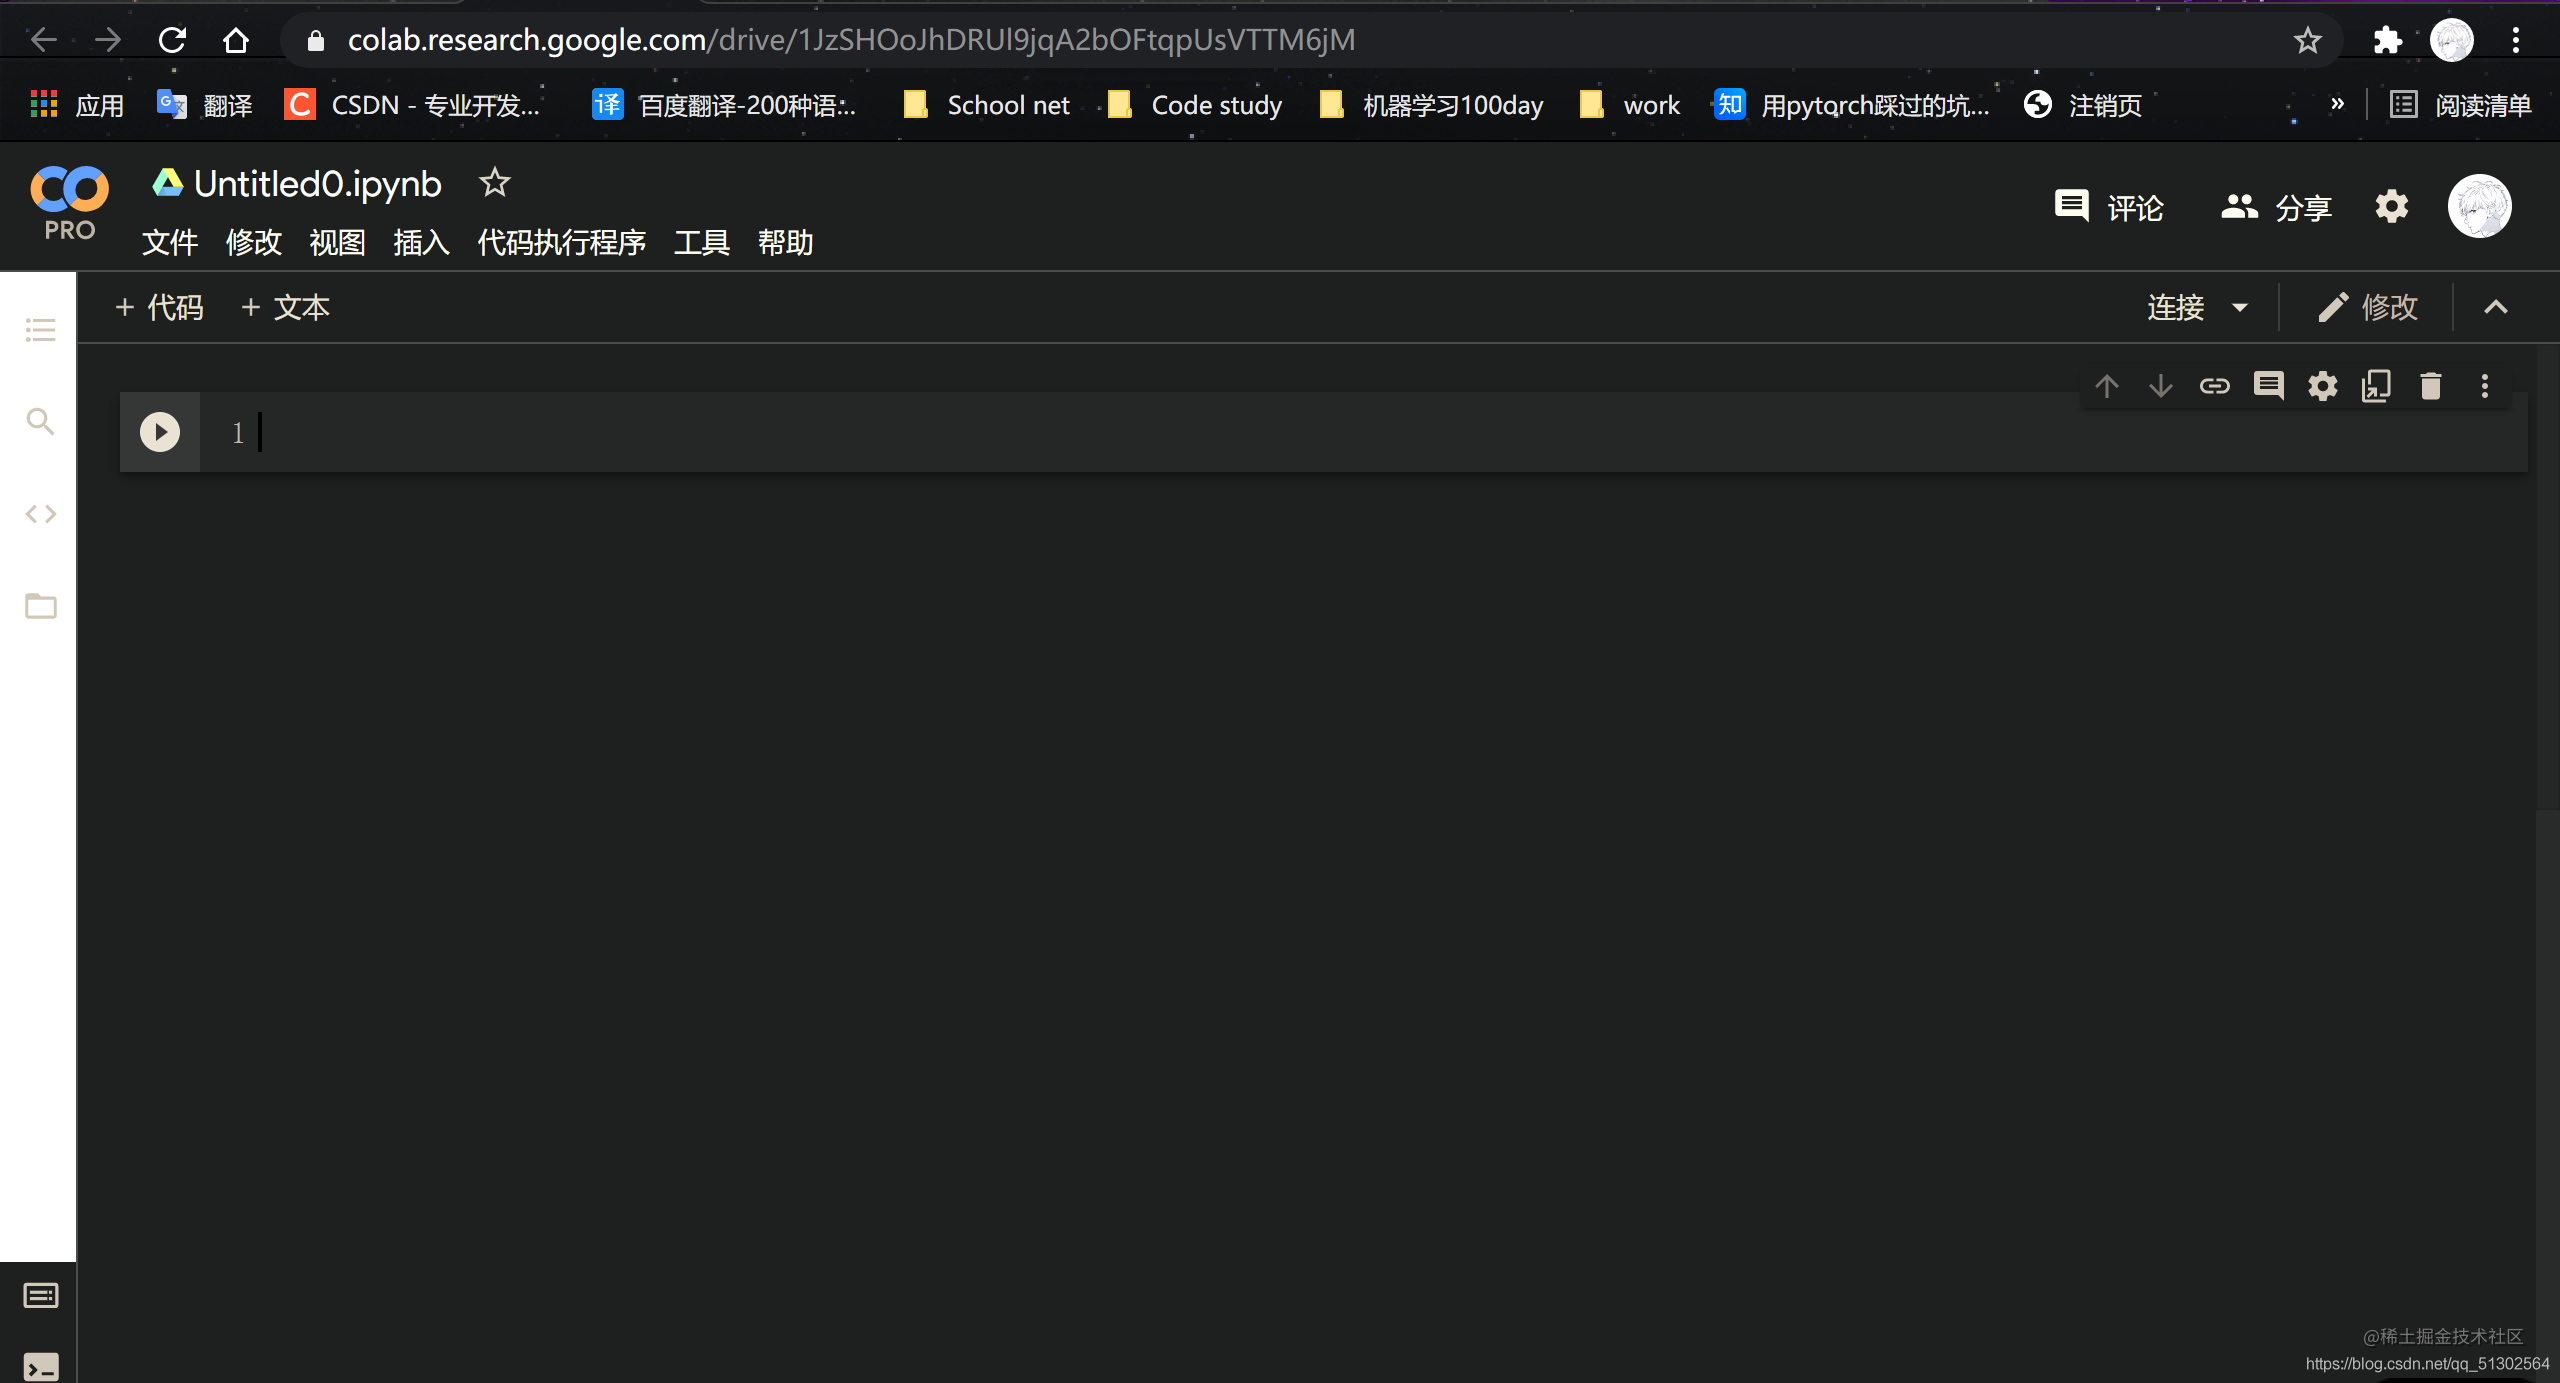This screenshot has height=1383, width=2560.
Task: Open more cell actions menu
Action: click(2484, 386)
